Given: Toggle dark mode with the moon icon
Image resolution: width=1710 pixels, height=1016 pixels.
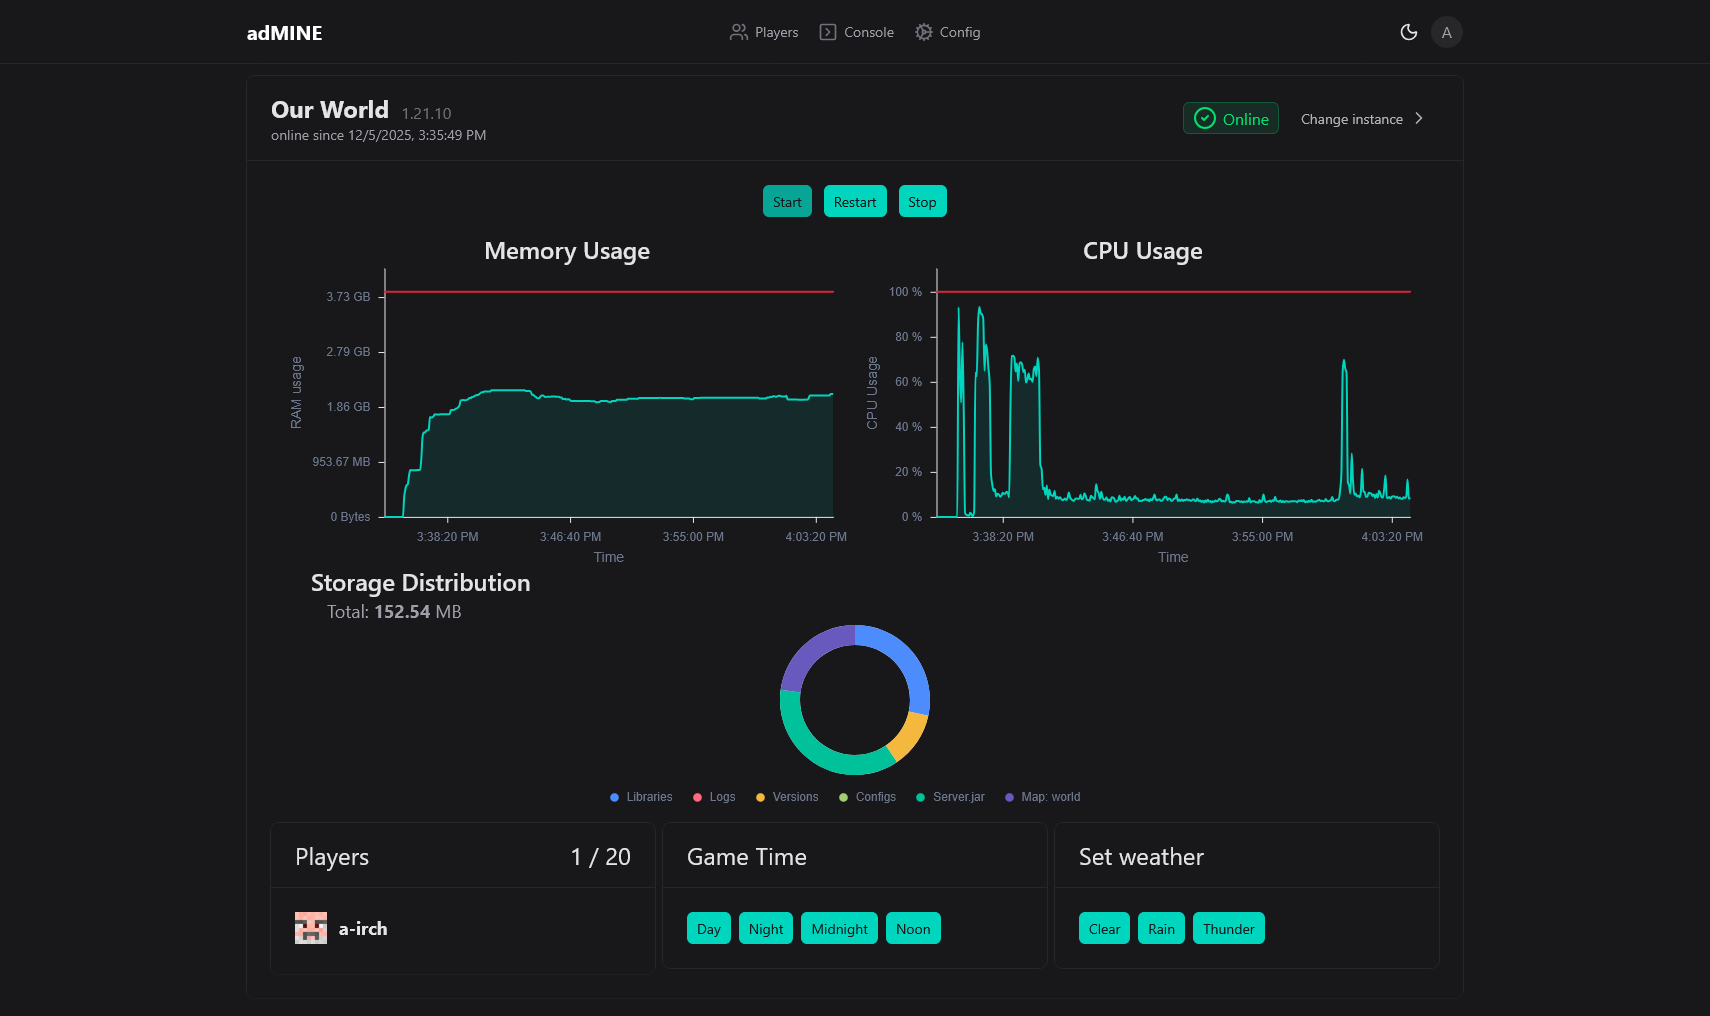Looking at the screenshot, I should tap(1408, 32).
